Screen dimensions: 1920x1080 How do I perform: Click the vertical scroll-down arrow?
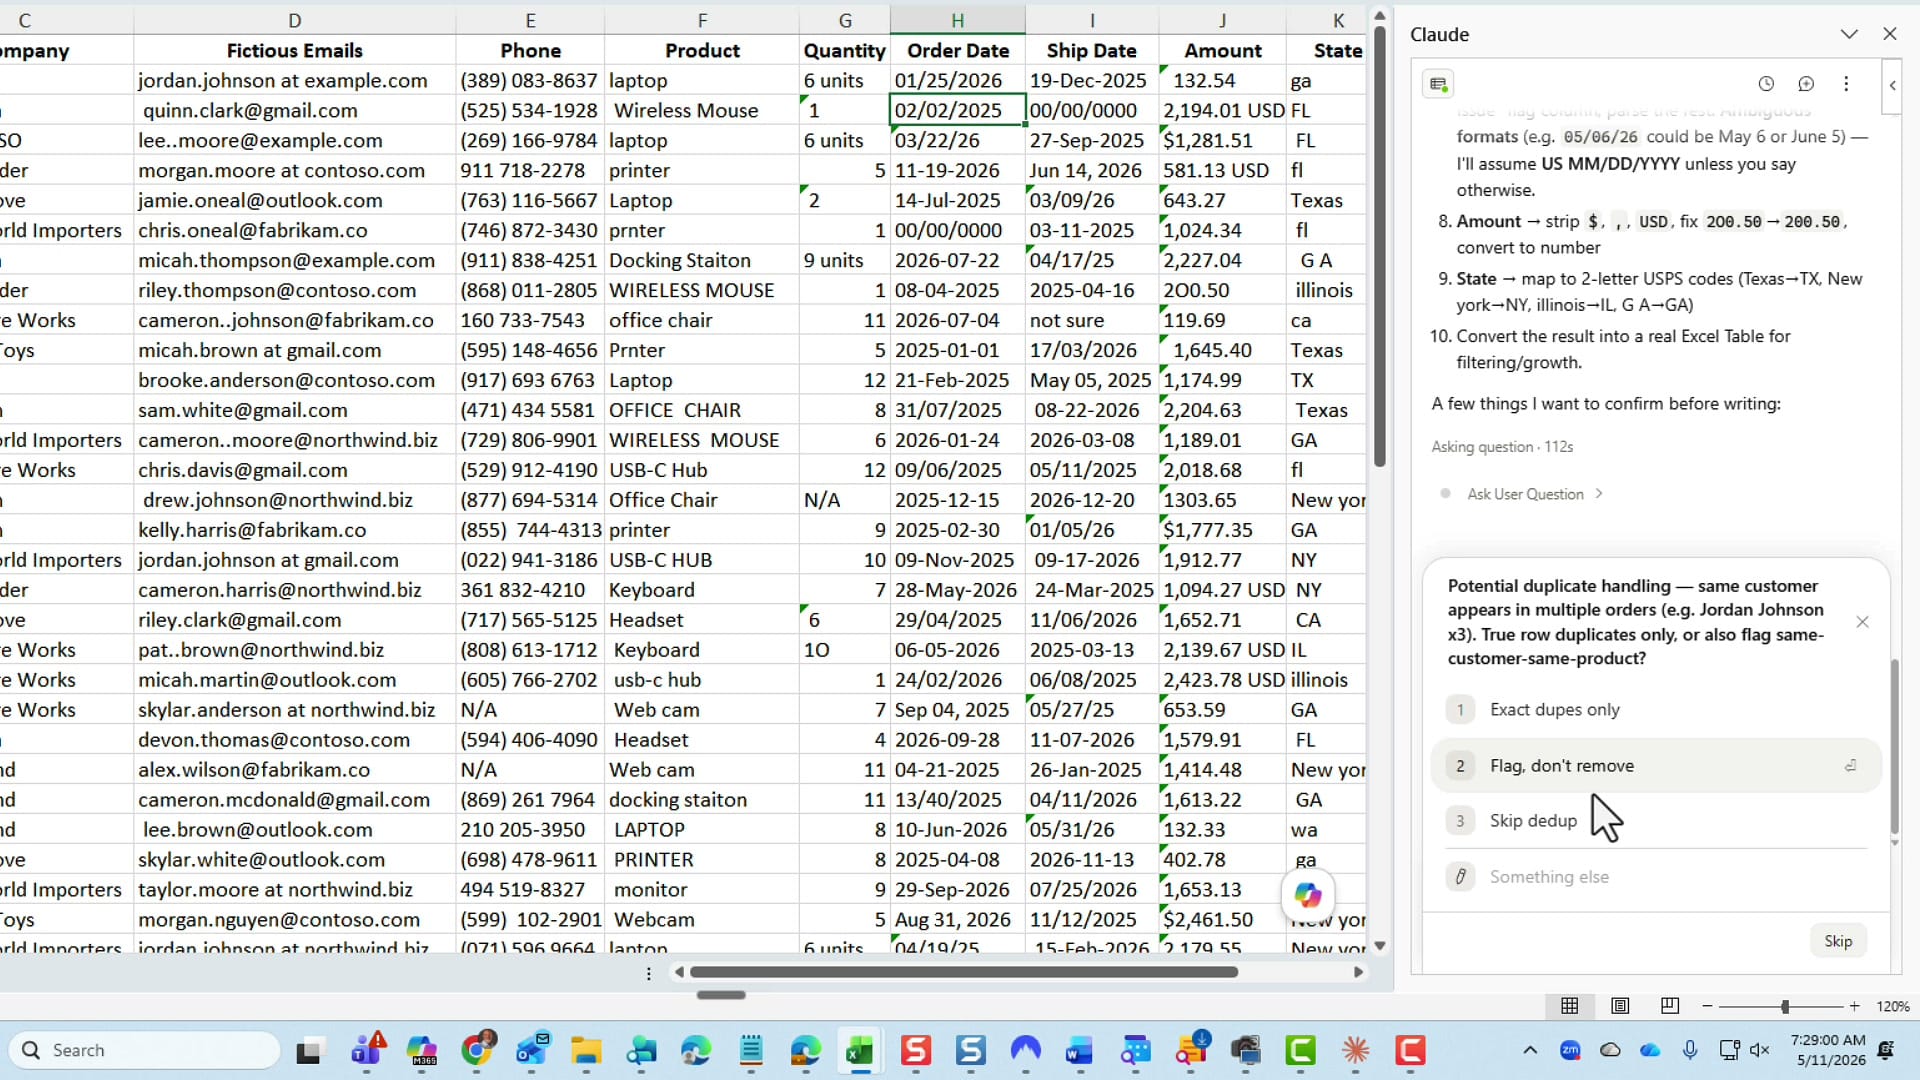(1380, 946)
